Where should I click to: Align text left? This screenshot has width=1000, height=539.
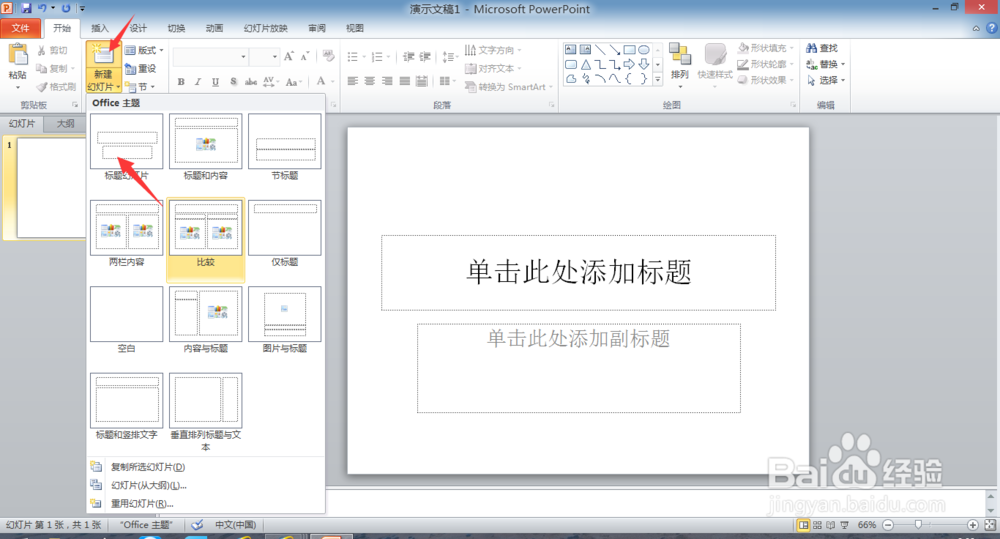[352, 81]
